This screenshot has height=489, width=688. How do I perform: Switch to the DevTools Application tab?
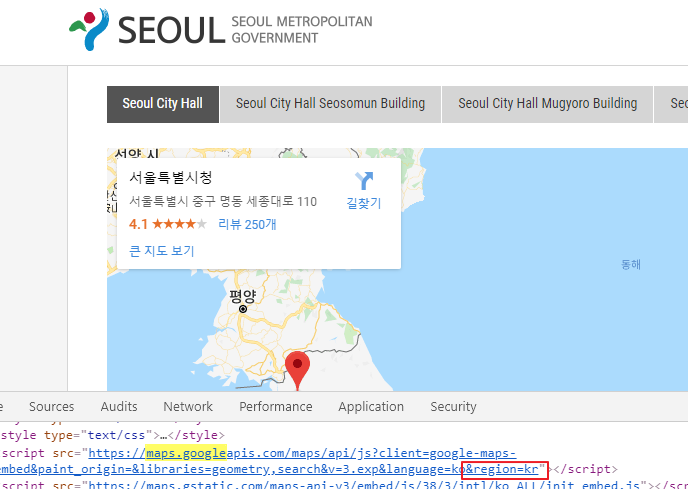coord(371,406)
